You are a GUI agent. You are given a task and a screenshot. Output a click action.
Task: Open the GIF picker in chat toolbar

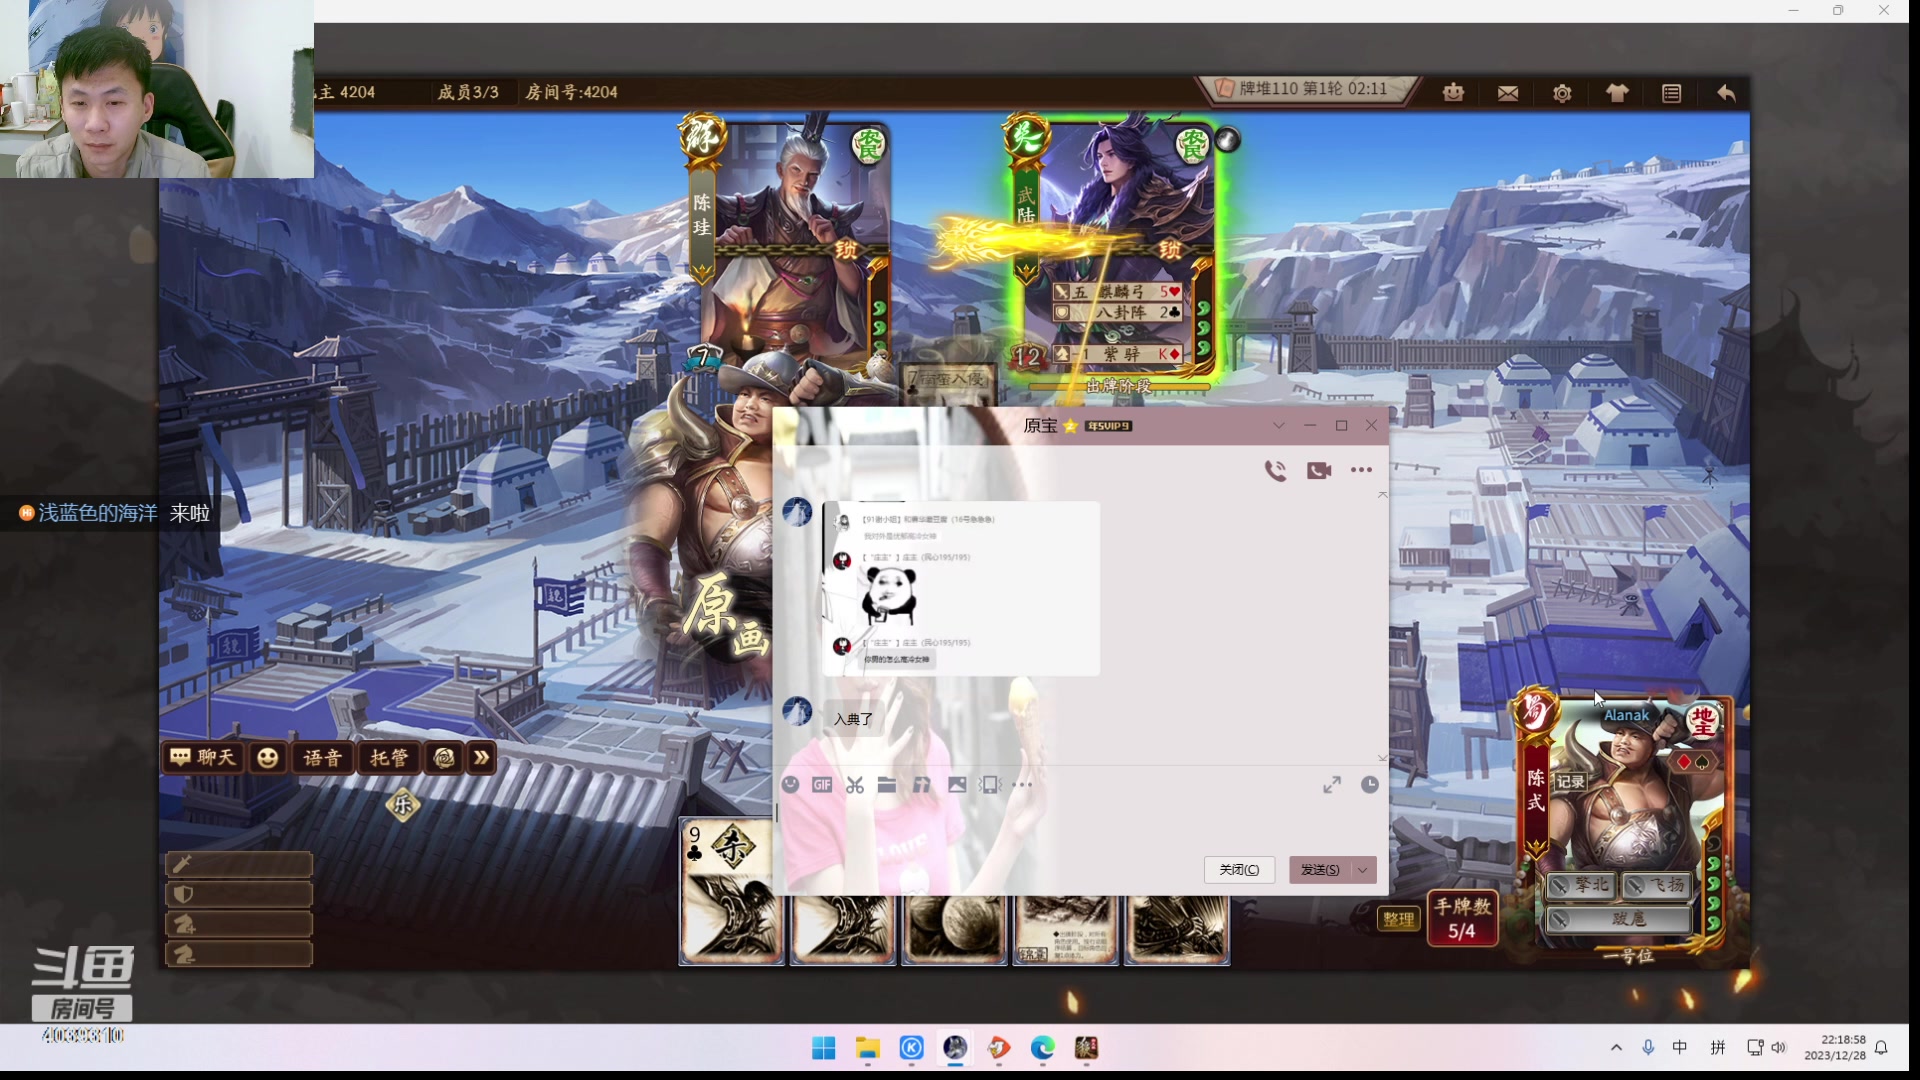click(x=822, y=785)
